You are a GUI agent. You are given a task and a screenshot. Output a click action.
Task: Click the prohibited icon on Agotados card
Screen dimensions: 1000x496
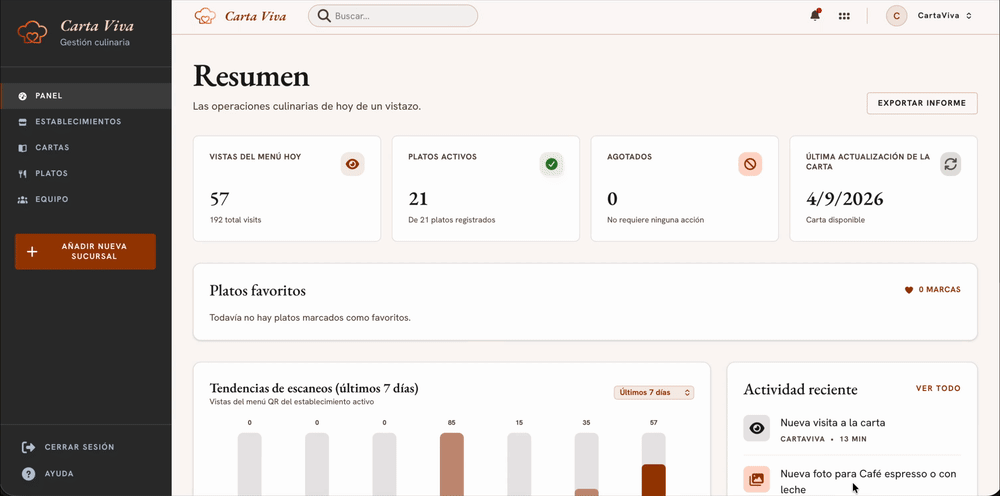coord(750,164)
